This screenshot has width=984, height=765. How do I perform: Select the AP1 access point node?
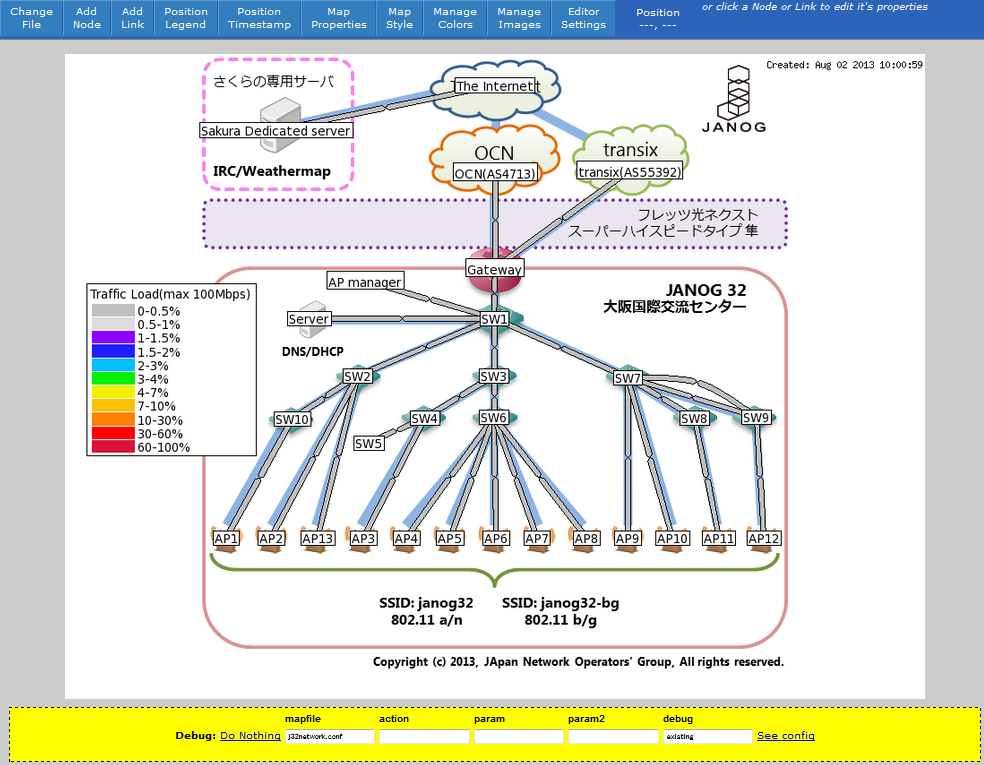[x=226, y=538]
